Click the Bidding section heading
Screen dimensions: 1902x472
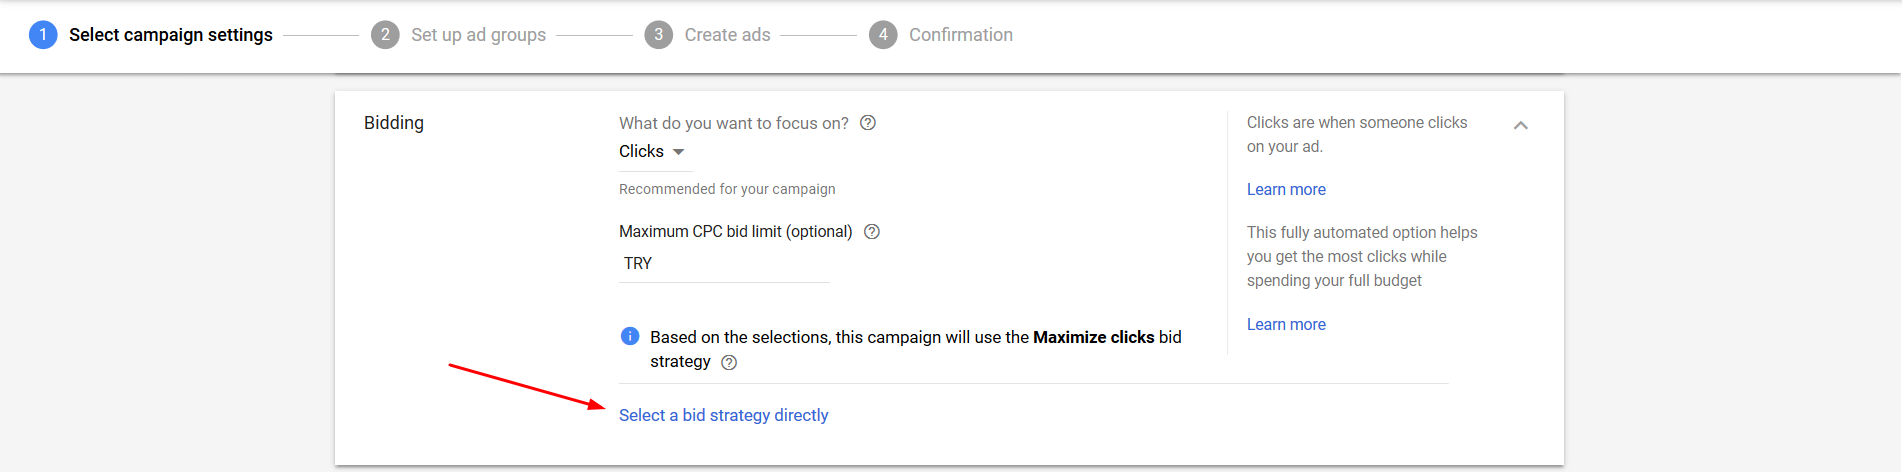coord(394,123)
